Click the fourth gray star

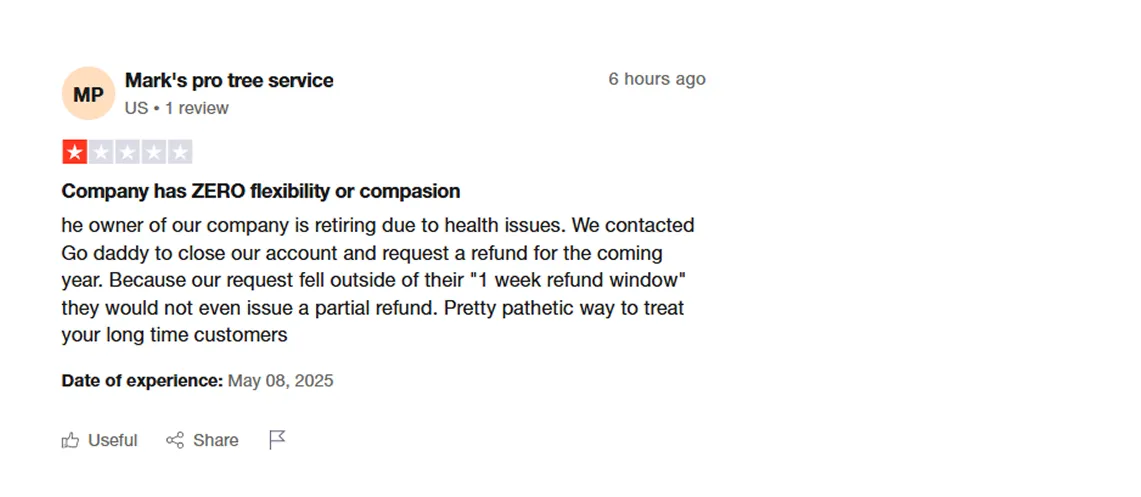pos(153,152)
